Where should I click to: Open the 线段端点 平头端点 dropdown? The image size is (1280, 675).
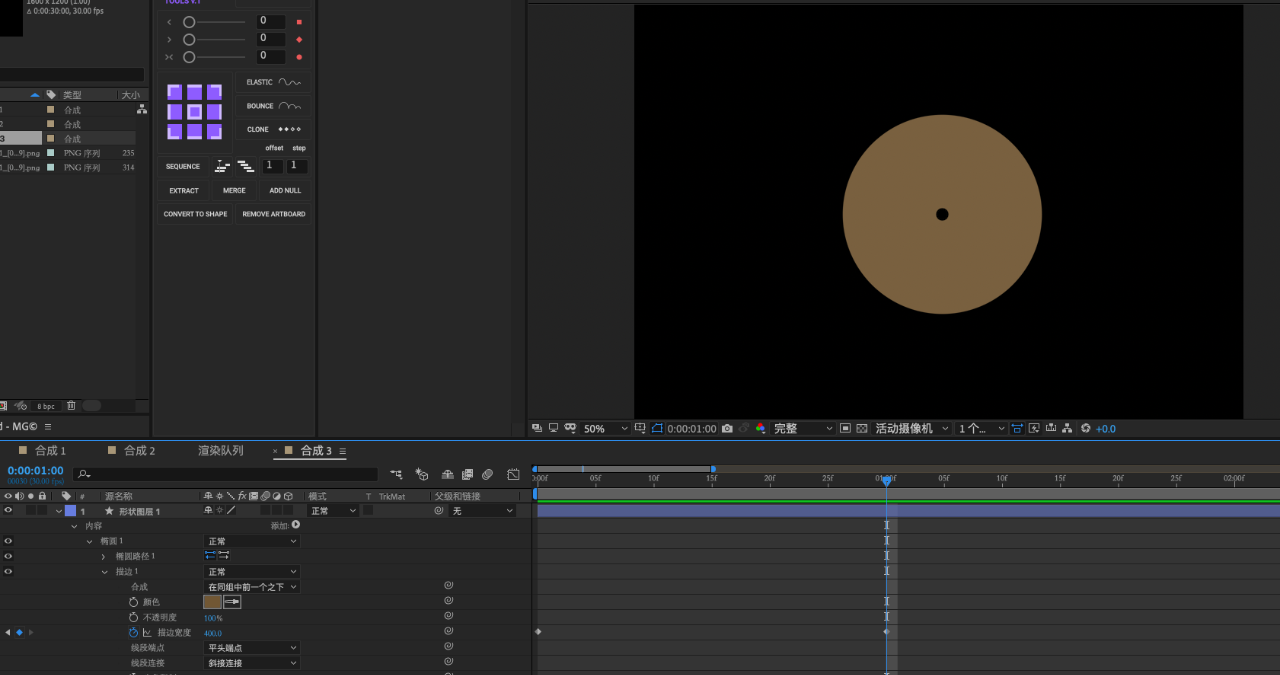pyautogui.click(x=252, y=648)
